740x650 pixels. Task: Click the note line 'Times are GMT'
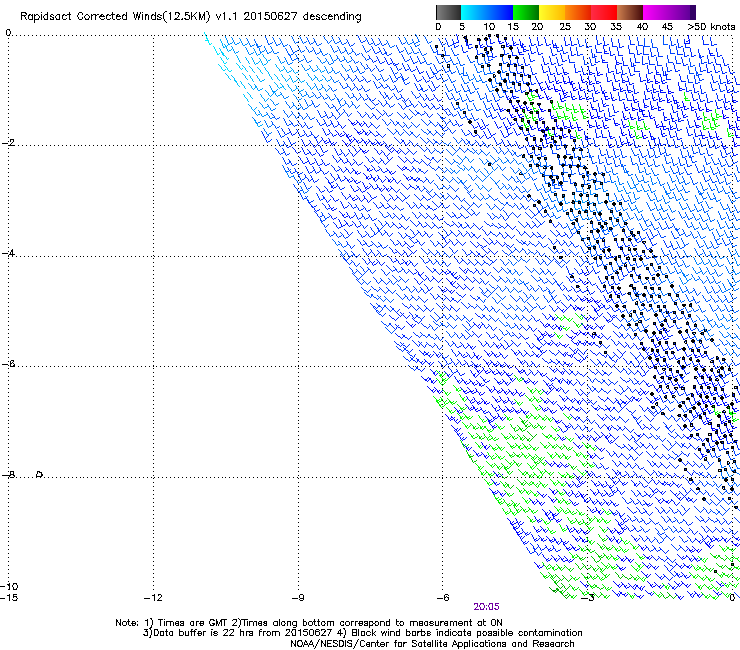click(x=193, y=623)
